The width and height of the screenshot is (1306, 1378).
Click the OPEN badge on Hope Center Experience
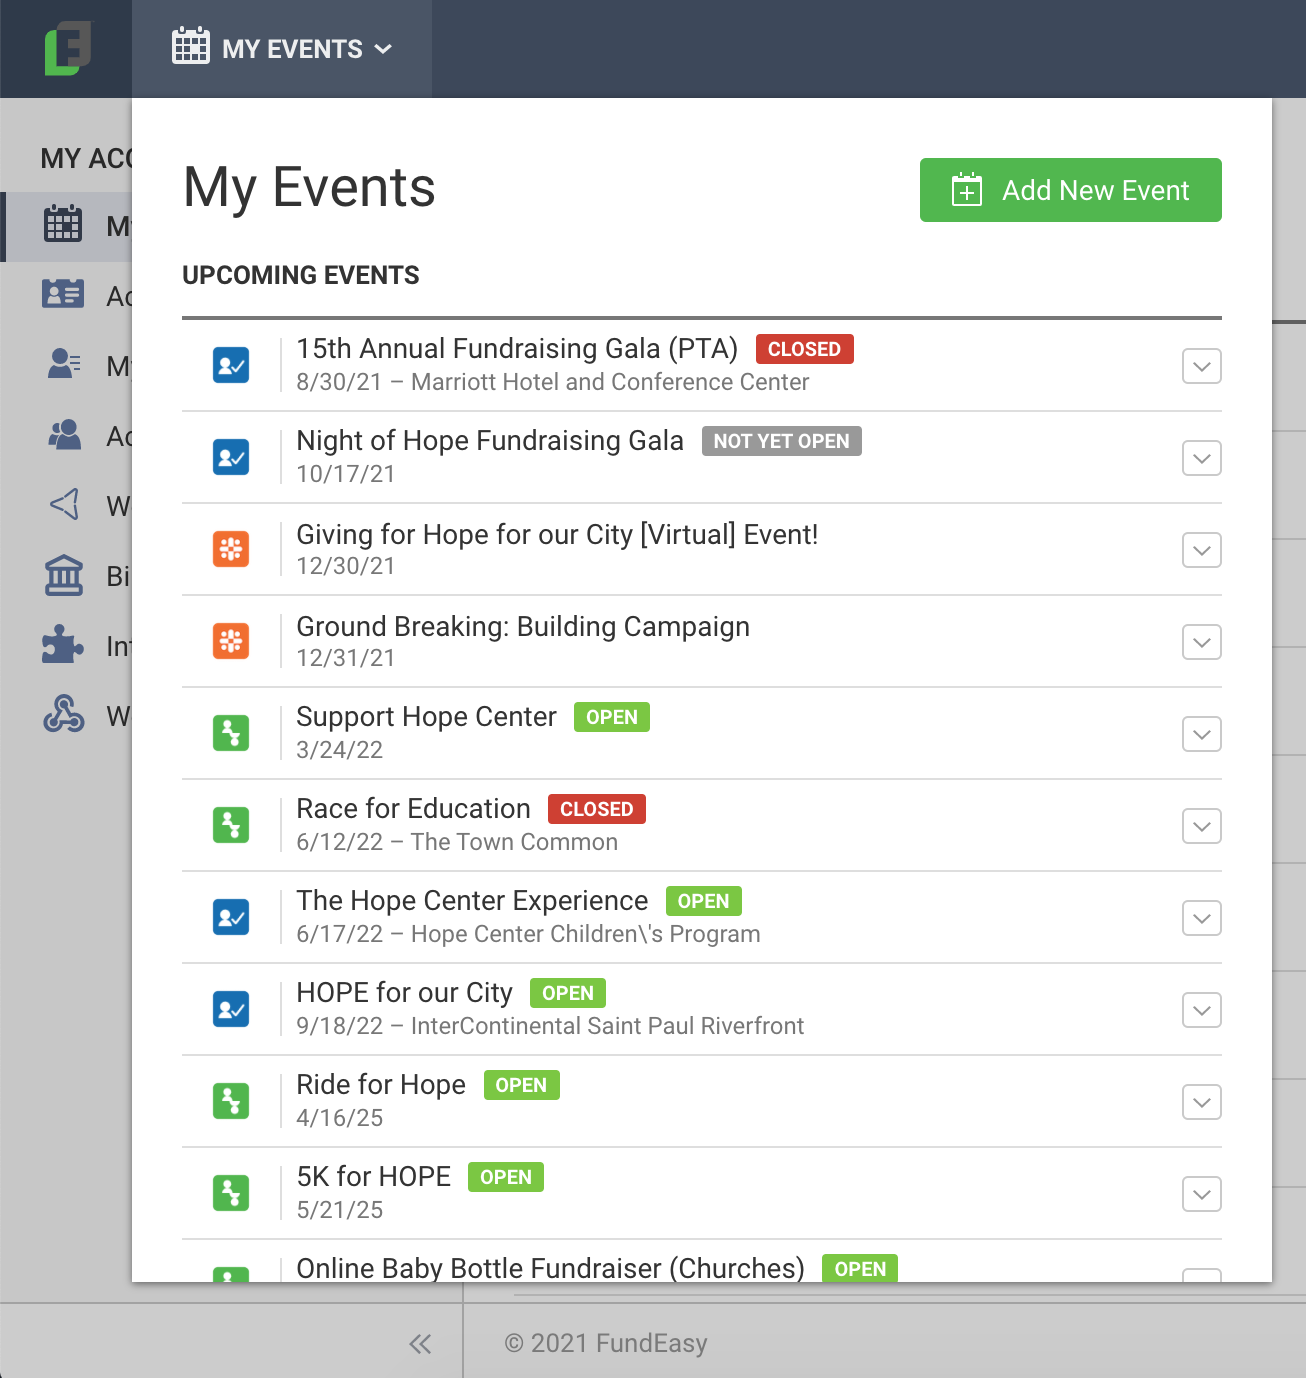(x=704, y=901)
